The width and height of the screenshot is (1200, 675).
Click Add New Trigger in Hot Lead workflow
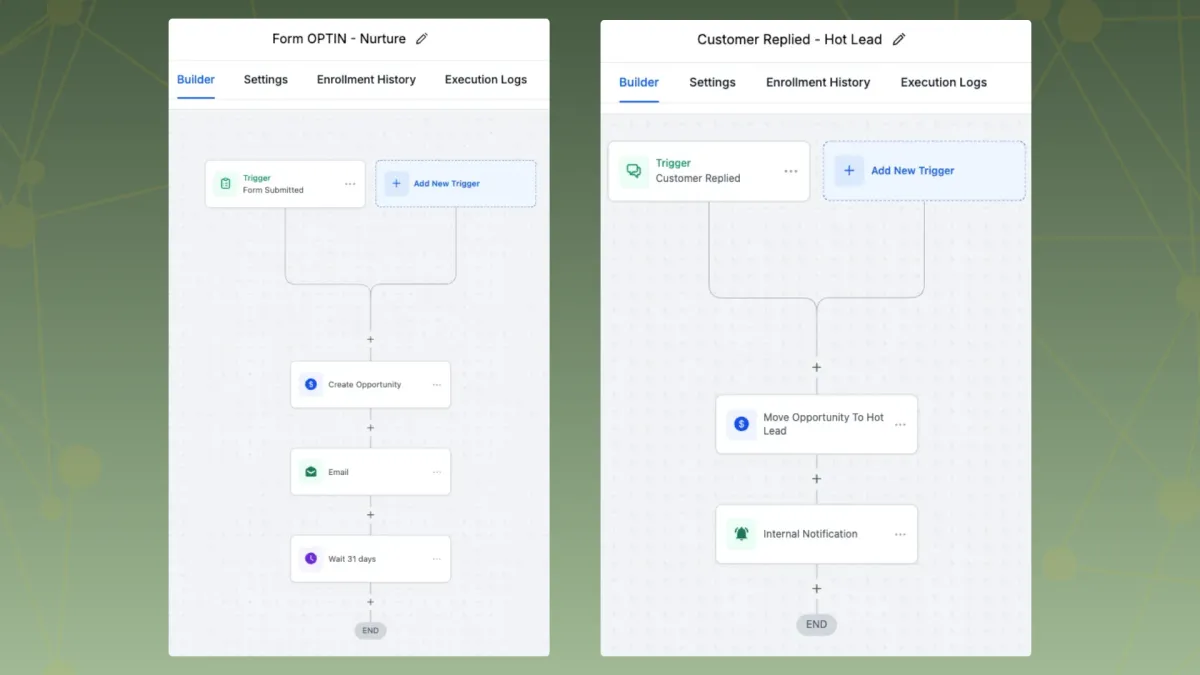[924, 171]
